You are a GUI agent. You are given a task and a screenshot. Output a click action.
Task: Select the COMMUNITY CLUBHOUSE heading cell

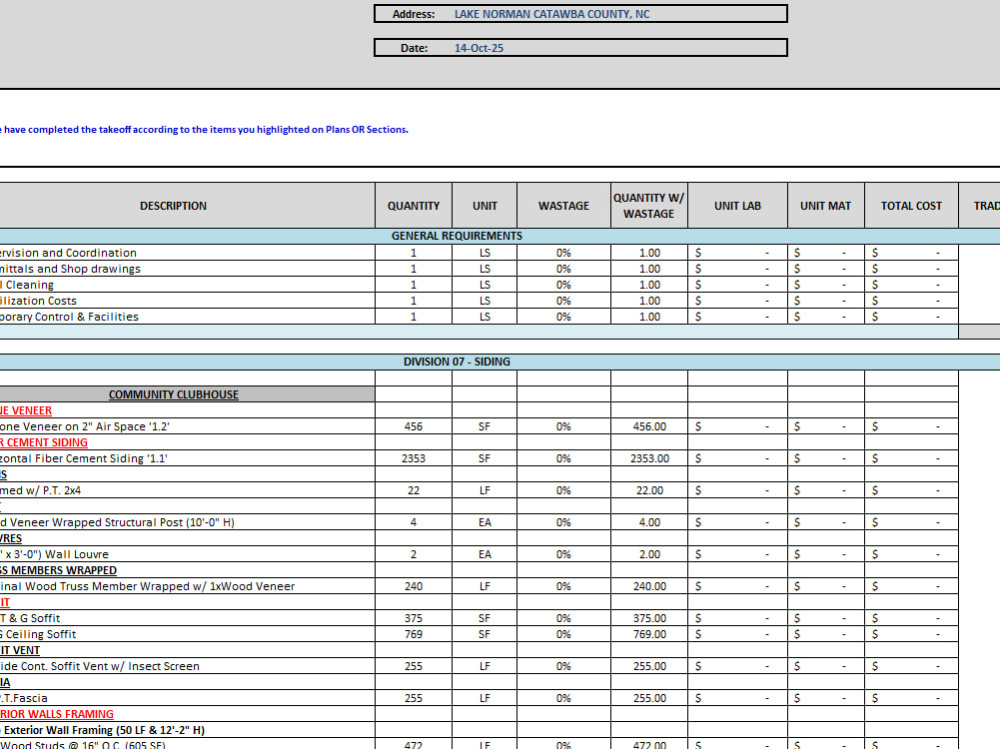coord(173,394)
